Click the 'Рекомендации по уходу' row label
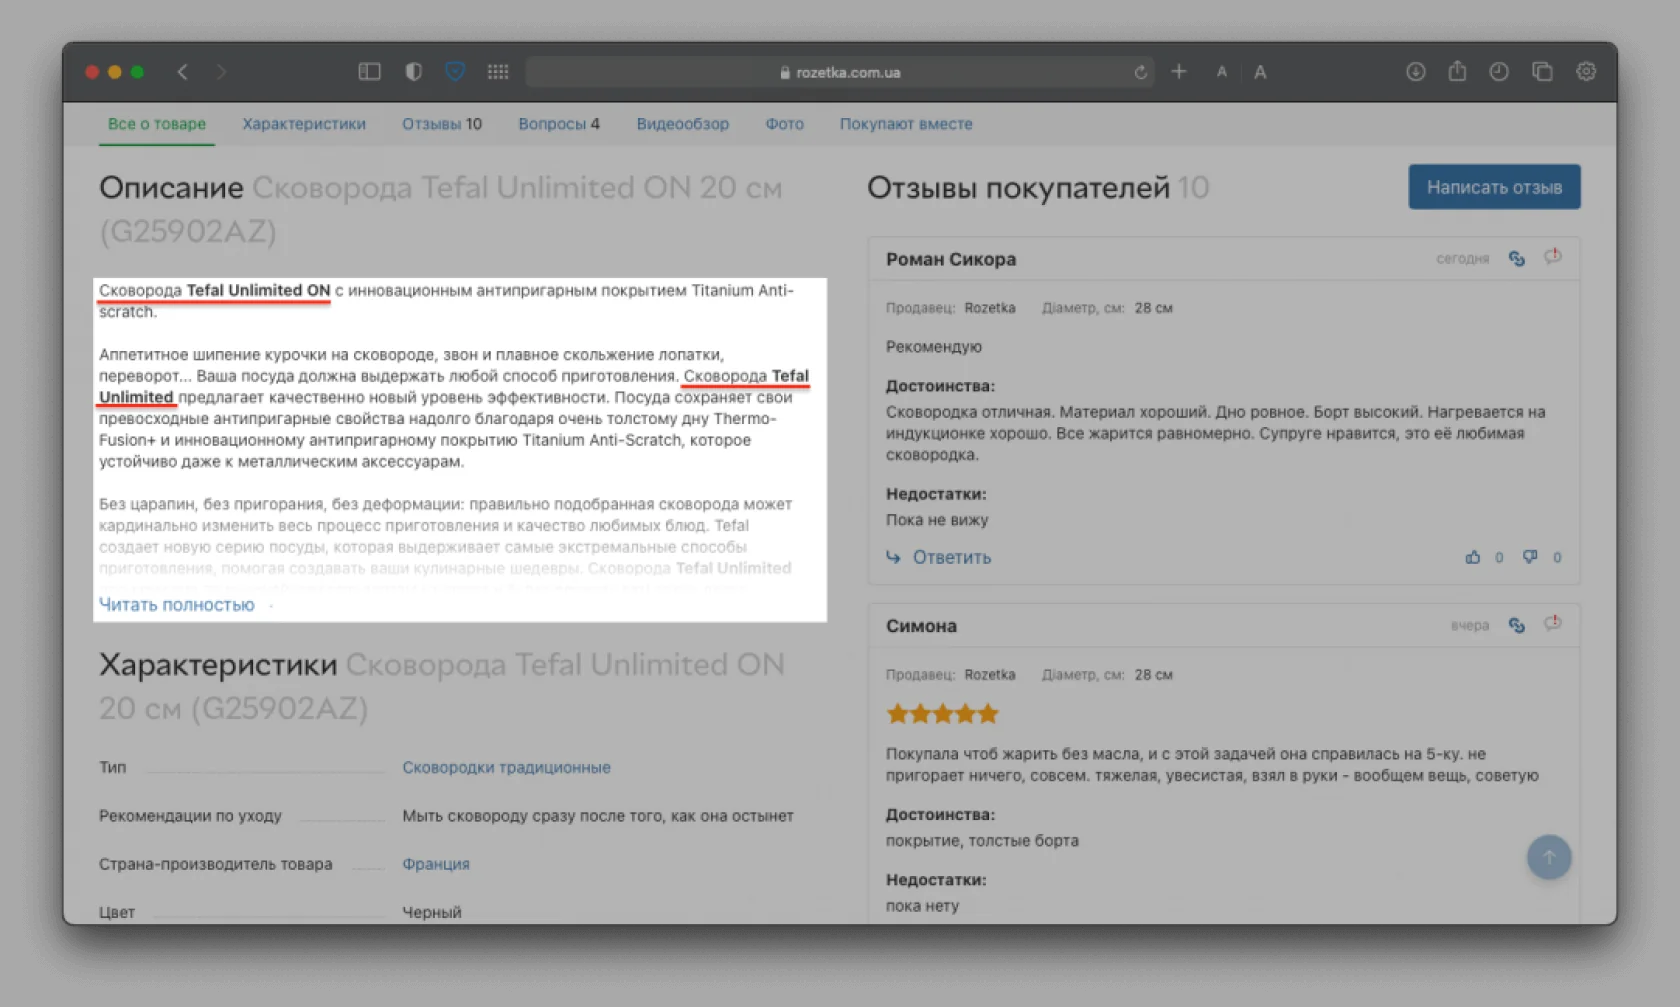This screenshot has width=1680, height=1007. pos(190,816)
